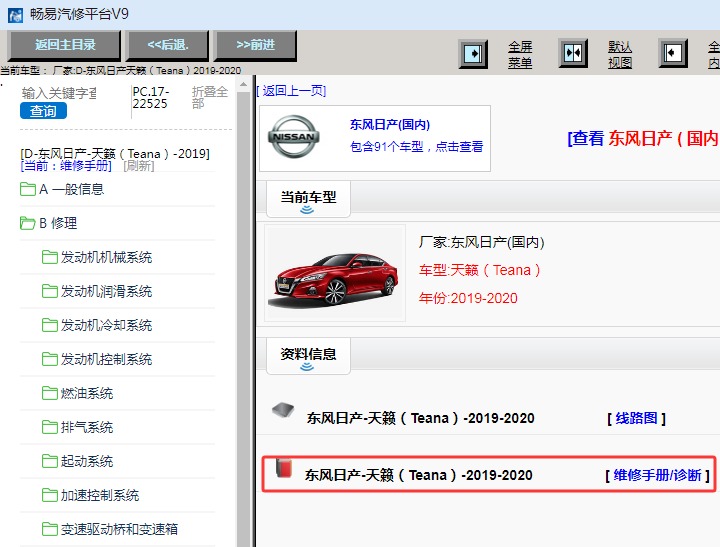
Task: Click the left tree scrollbar up arrow
Action: coord(243,85)
